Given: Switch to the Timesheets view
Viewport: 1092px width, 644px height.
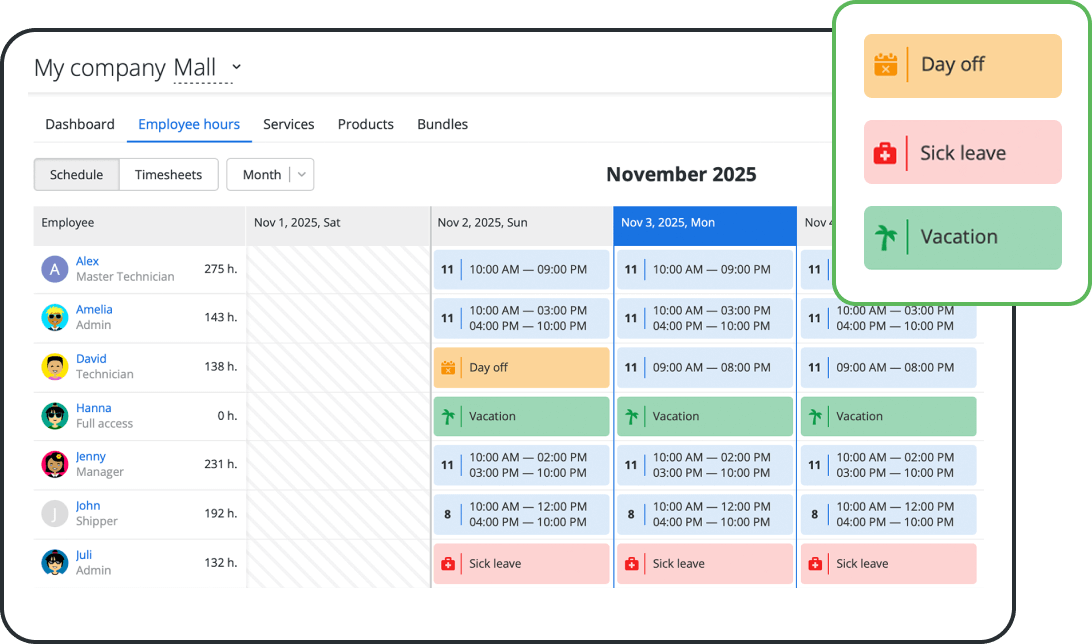Looking at the screenshot, I should coord(168,174).
